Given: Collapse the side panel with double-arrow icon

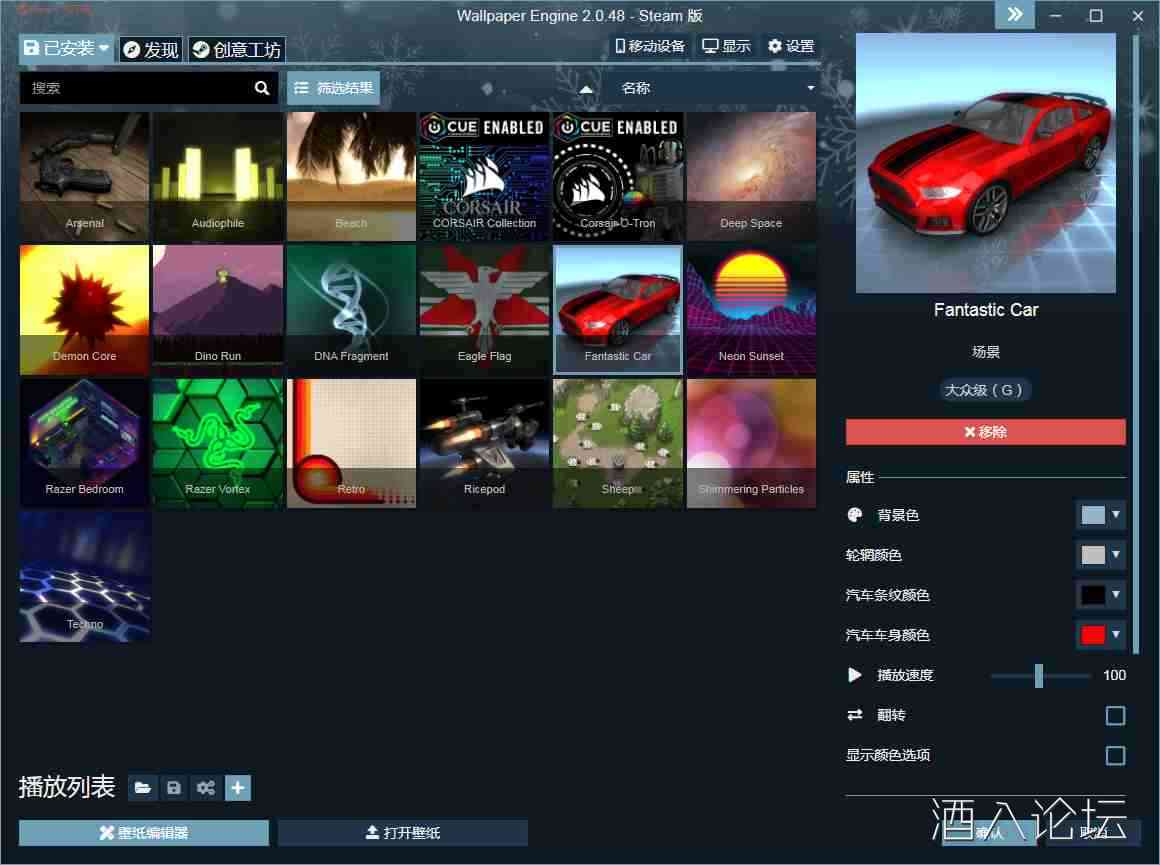Looking at the screenshot, I should pyautogui.click(x=1014, y=15).
